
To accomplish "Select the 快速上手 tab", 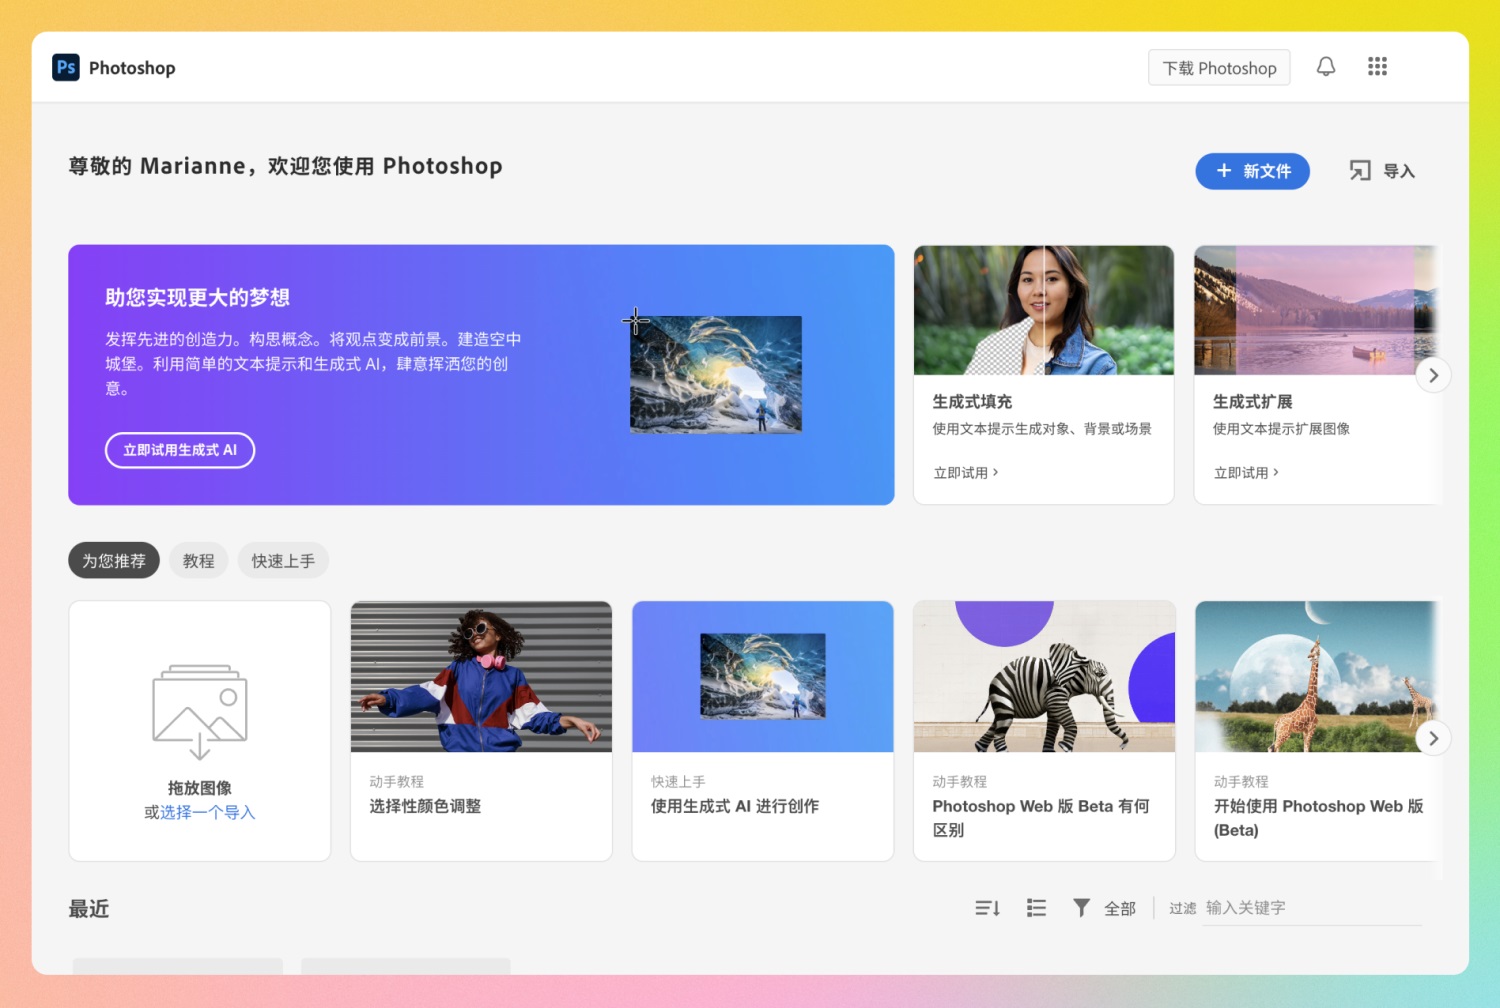I will tap(283, 561).
